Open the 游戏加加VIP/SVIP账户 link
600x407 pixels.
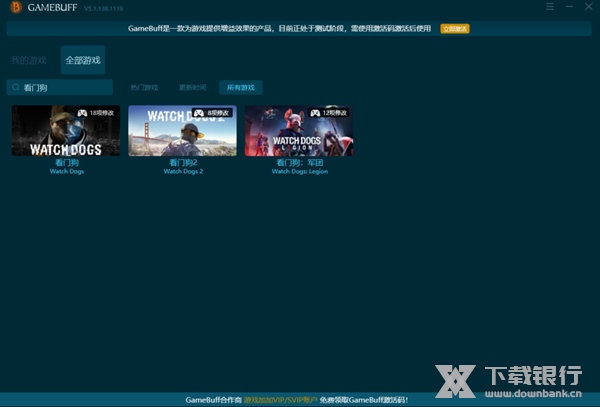click(x=279, y=399)
